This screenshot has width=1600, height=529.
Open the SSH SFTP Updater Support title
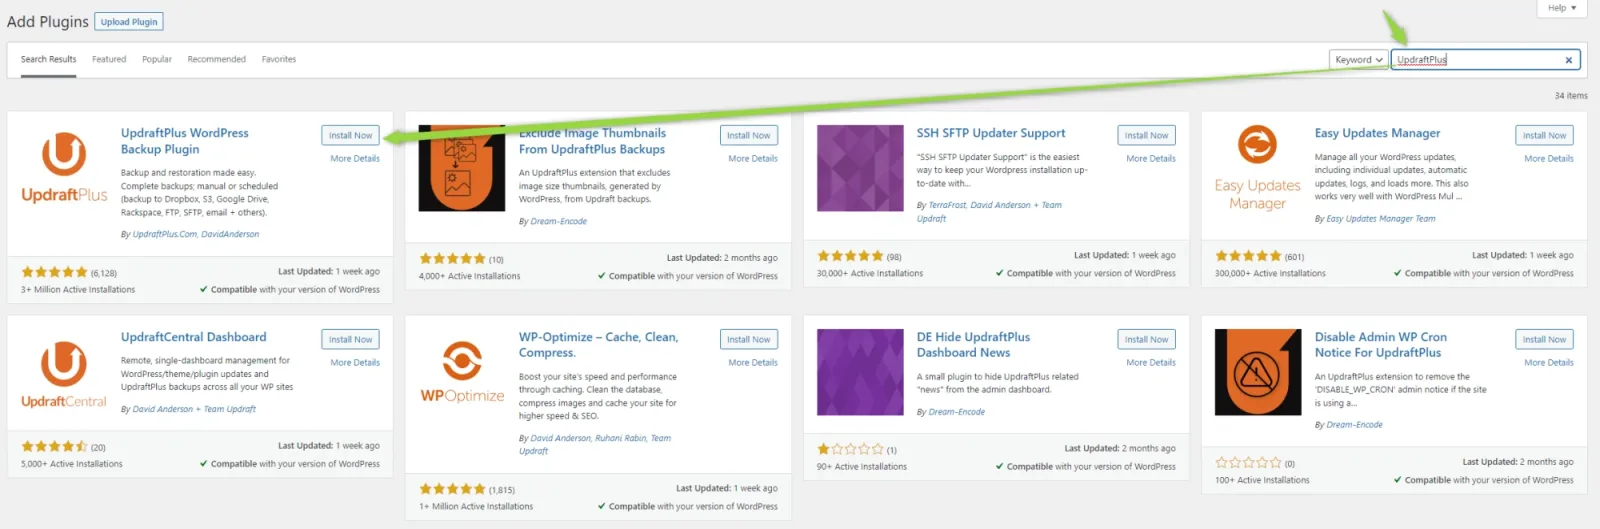tap(991, 133)
